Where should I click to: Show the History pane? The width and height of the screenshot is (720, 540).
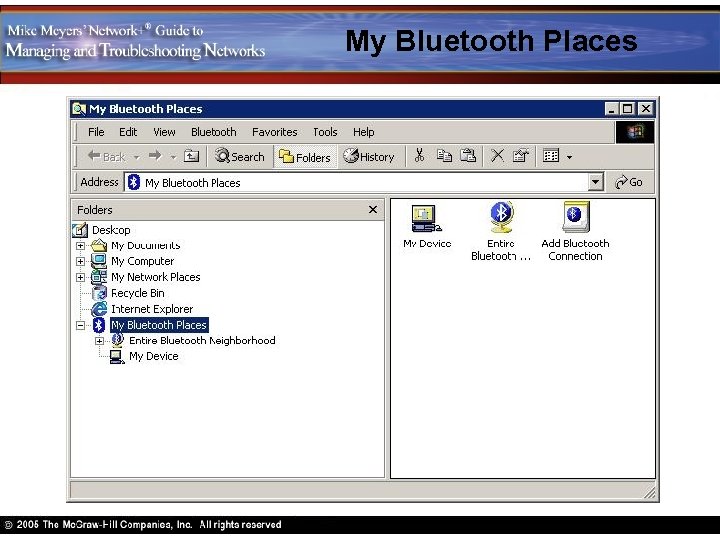[369, 157]
